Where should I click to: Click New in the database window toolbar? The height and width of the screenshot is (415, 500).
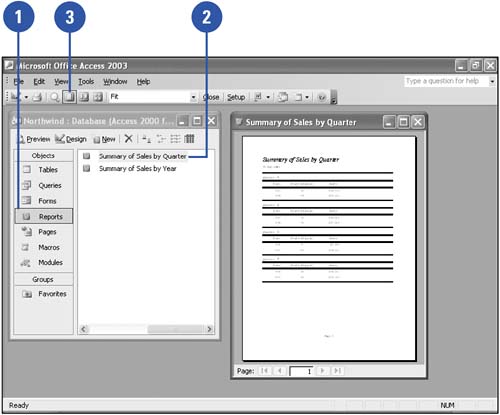coord(105,139)
